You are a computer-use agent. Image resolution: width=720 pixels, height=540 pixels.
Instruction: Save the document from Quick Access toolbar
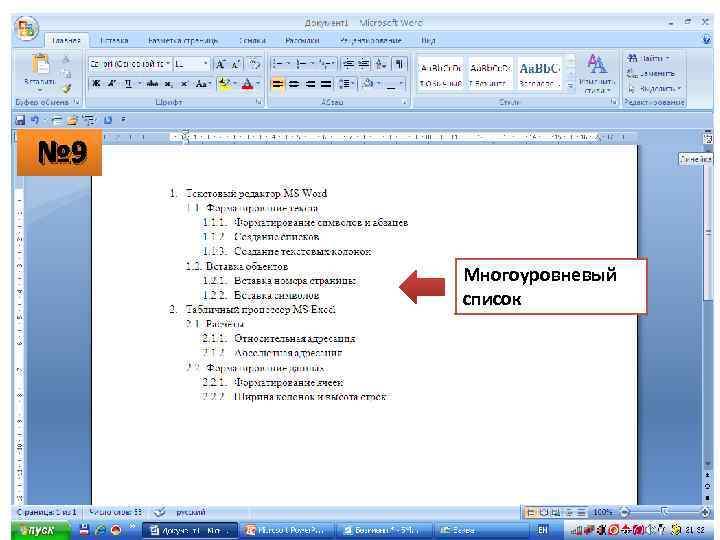coord(20,120)
